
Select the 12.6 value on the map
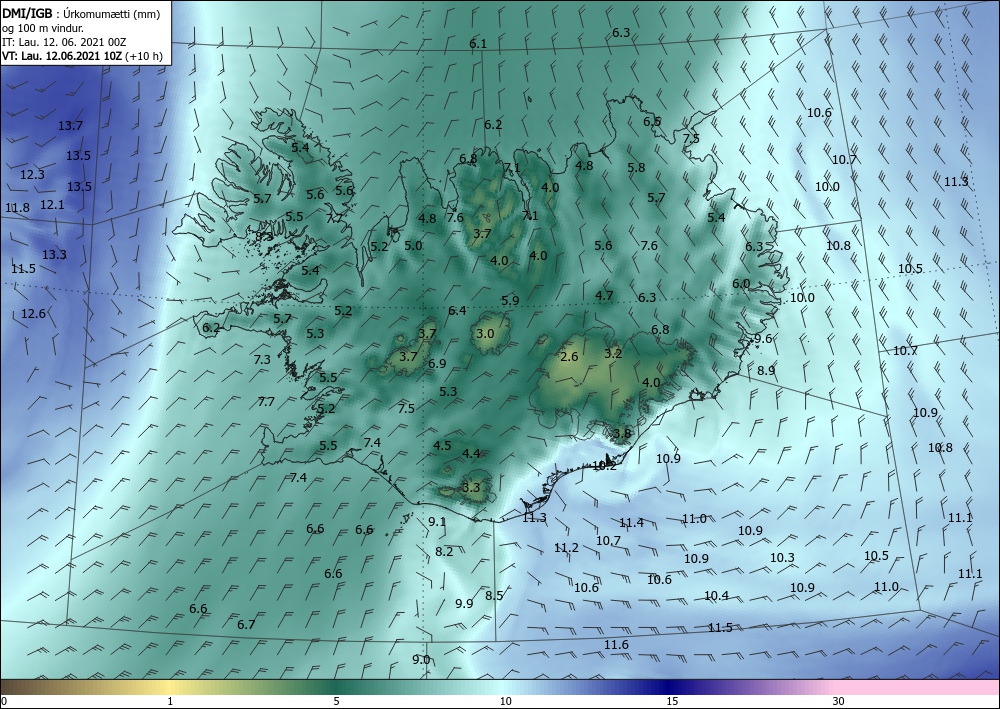click(33, 314)
